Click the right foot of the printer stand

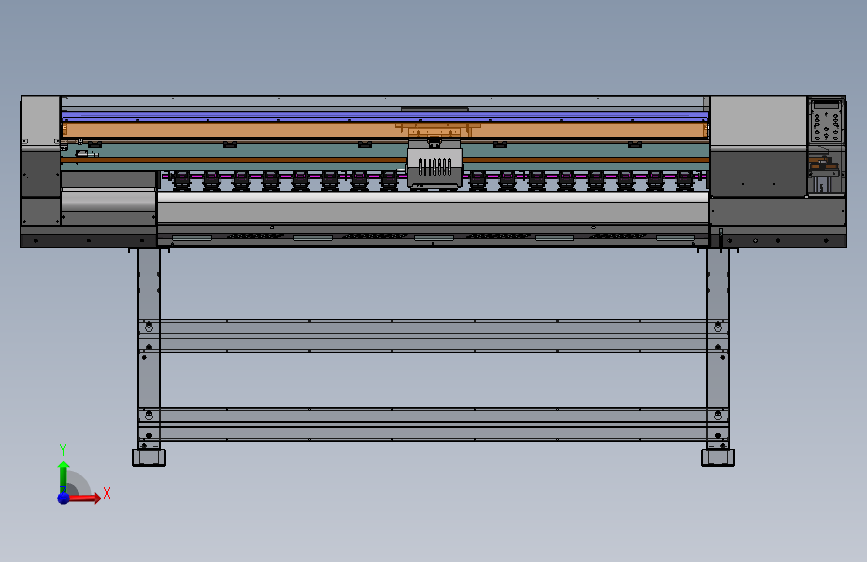718,457
